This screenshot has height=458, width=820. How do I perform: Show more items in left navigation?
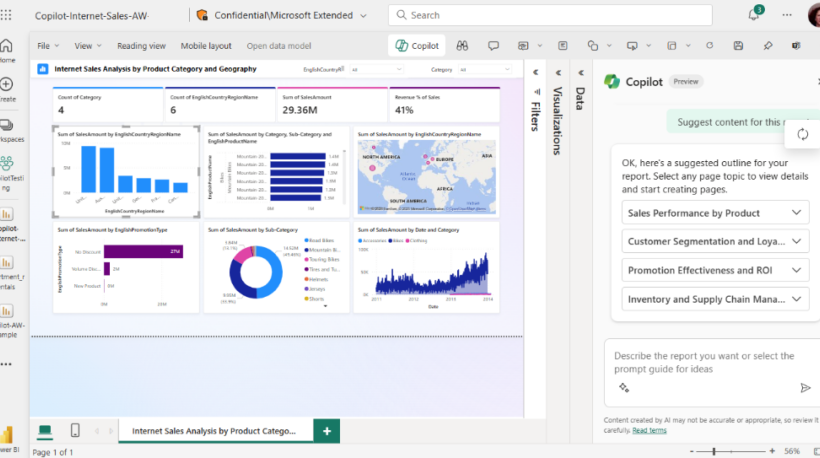[6, 364]
